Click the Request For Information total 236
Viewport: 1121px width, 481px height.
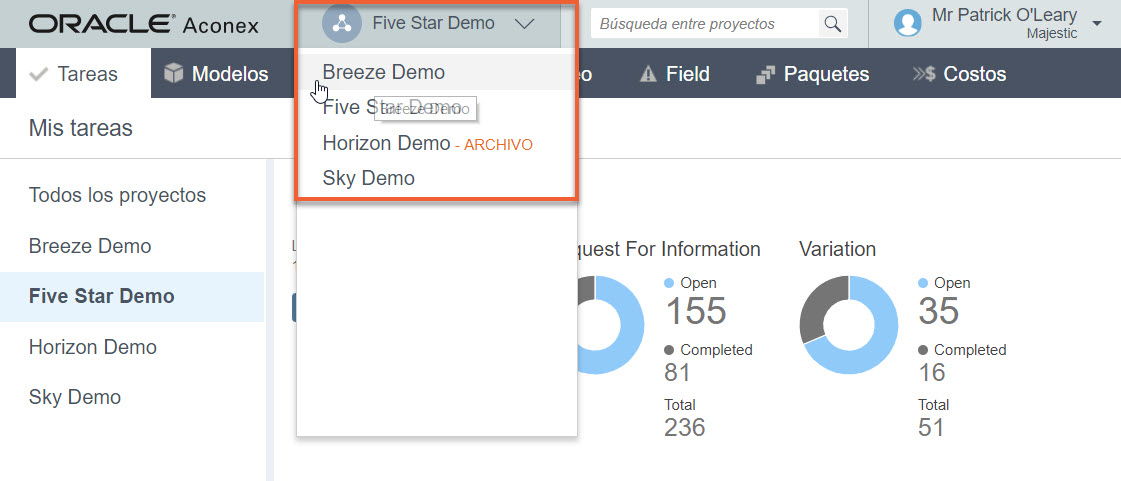685,427
